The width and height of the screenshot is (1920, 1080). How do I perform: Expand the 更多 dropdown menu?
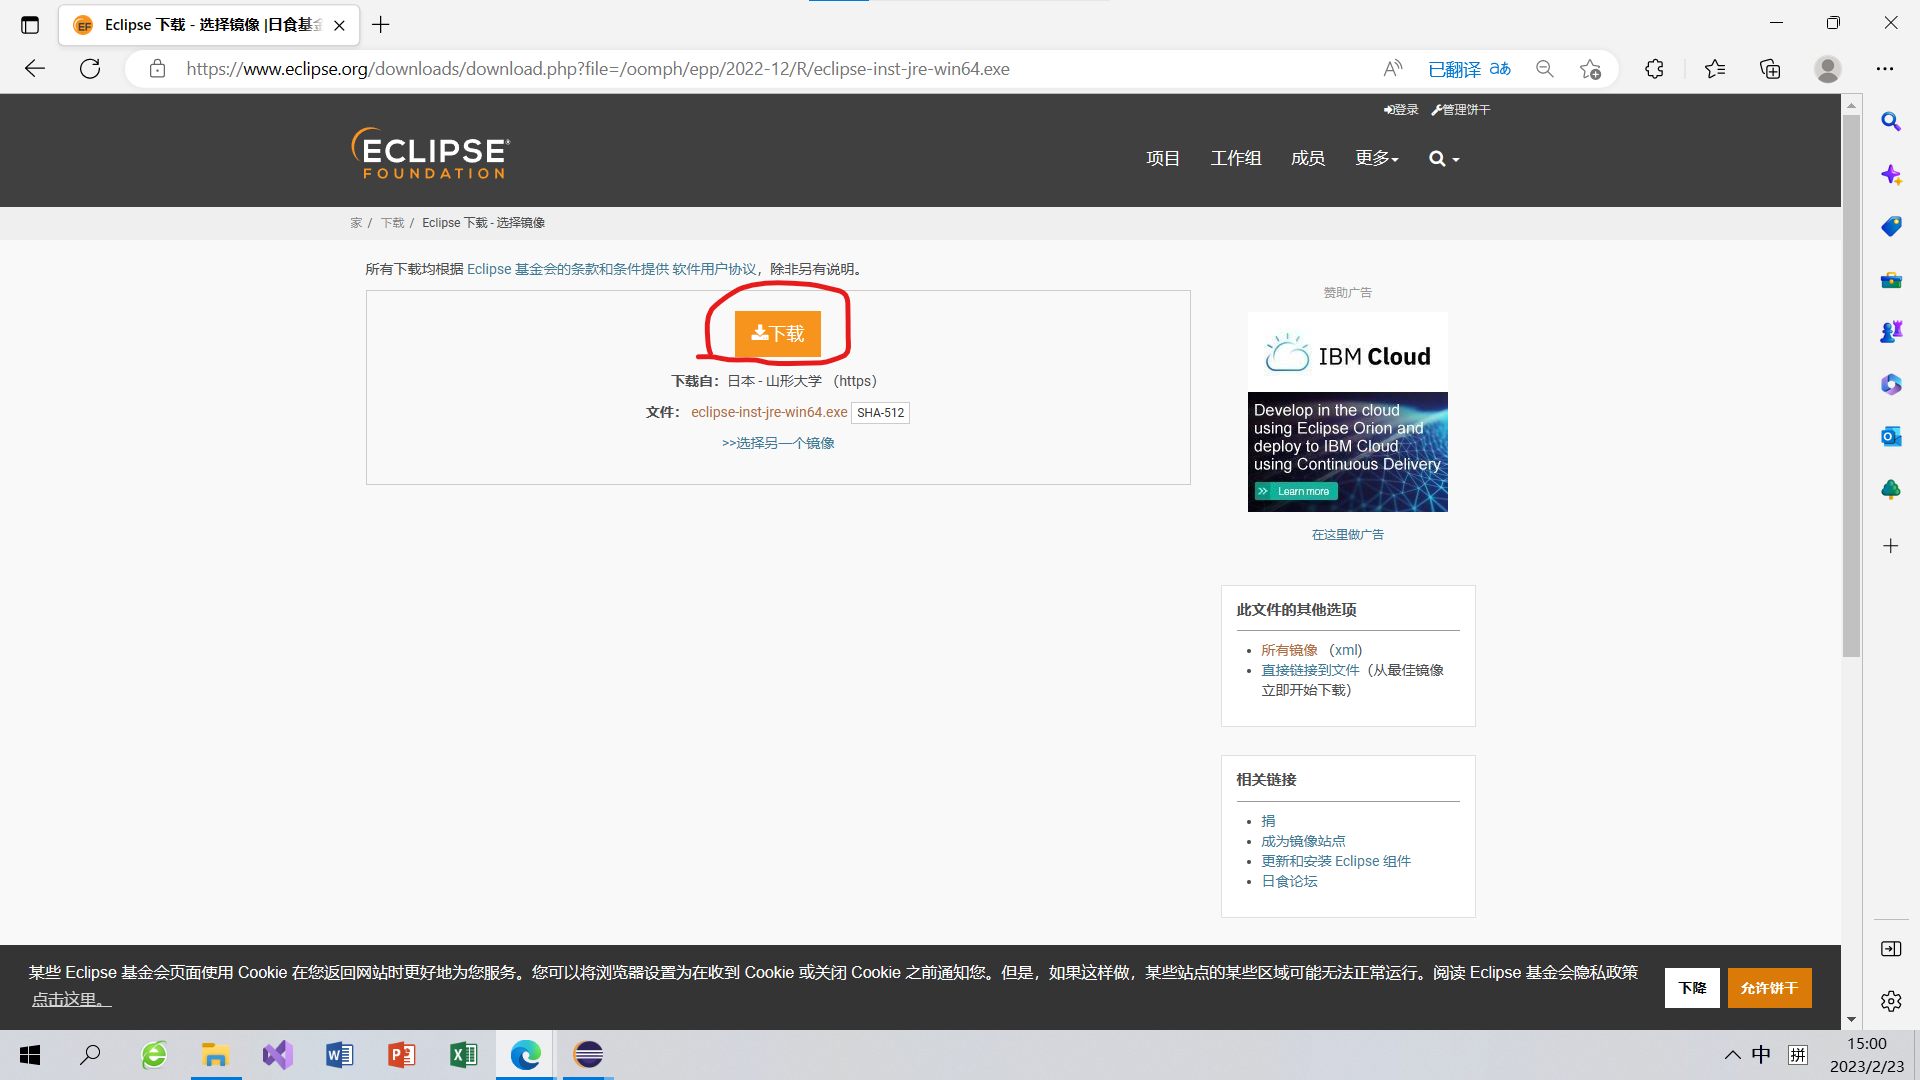point(1377,158)
